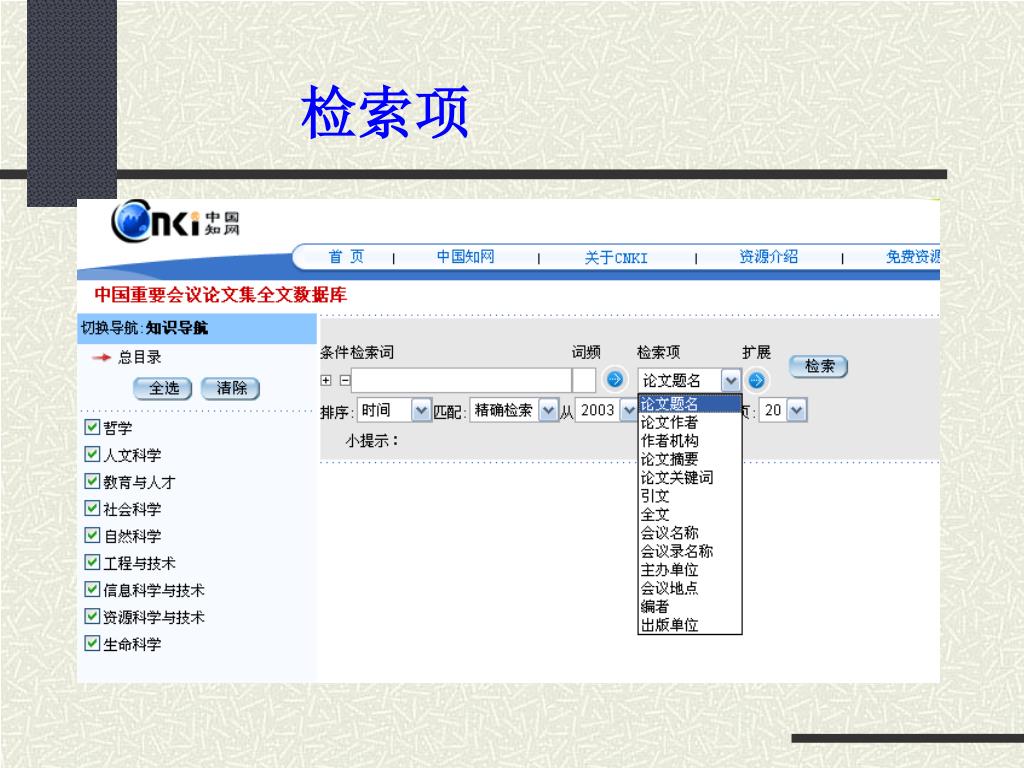Choose 编者 from the dropdown list
1024x768 pixels.
(x=690, y=607)
